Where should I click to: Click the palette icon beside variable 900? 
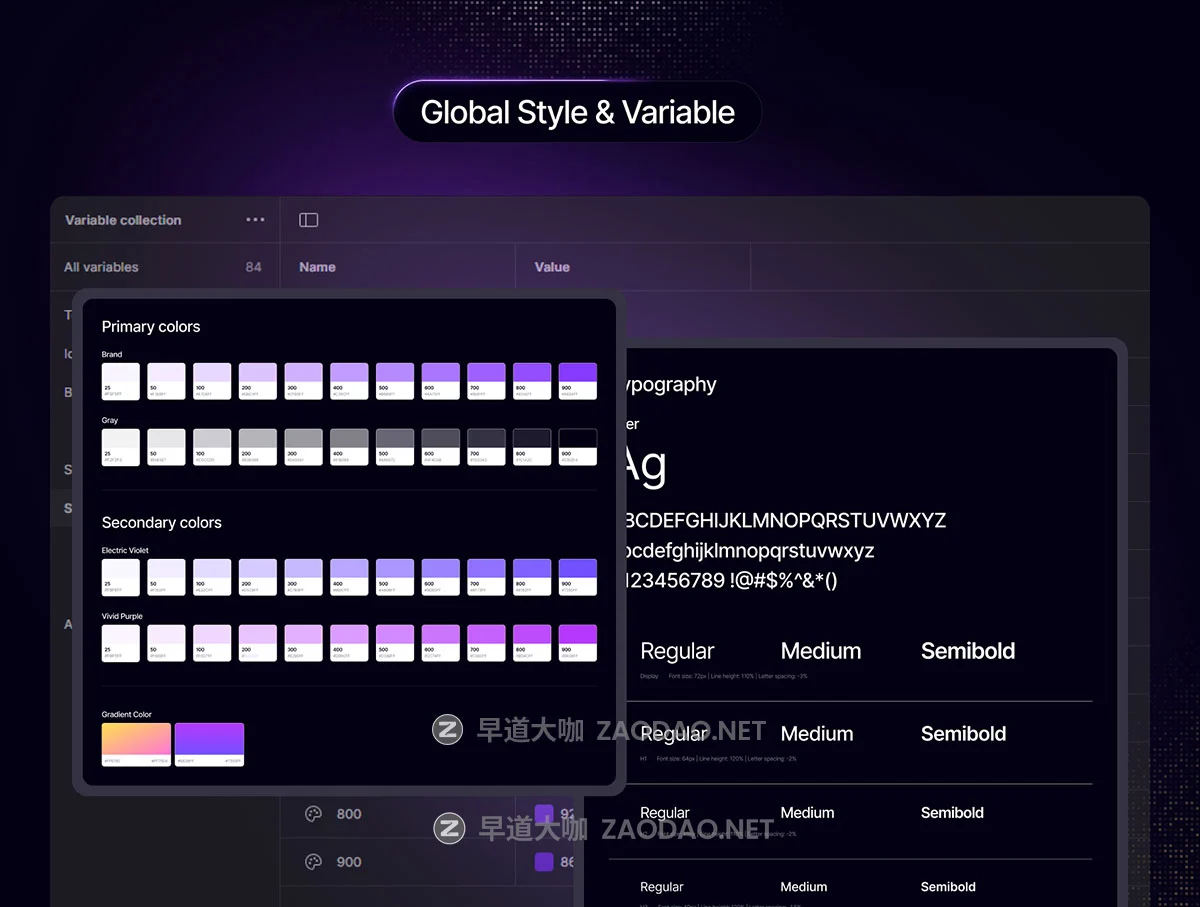click(314, 861)
